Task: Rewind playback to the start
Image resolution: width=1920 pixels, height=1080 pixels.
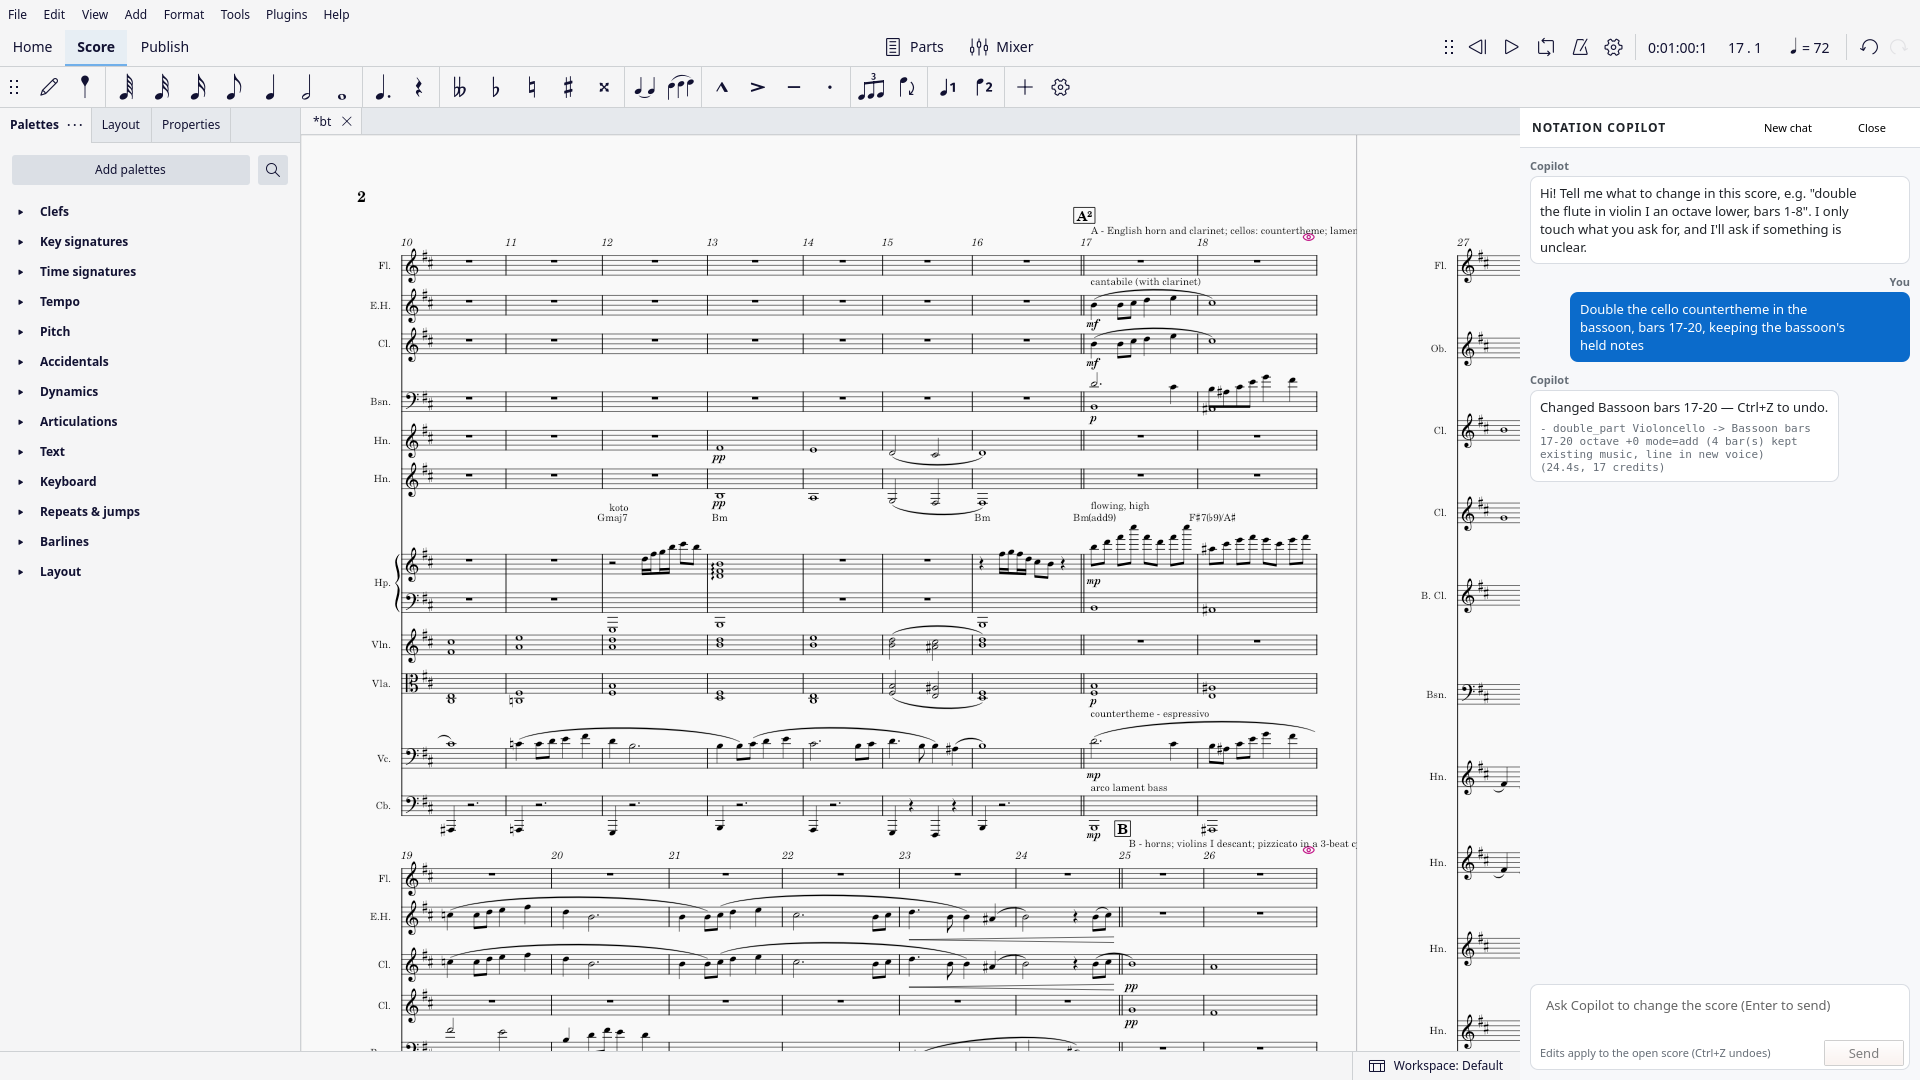Action: (x=1477, y=47)
